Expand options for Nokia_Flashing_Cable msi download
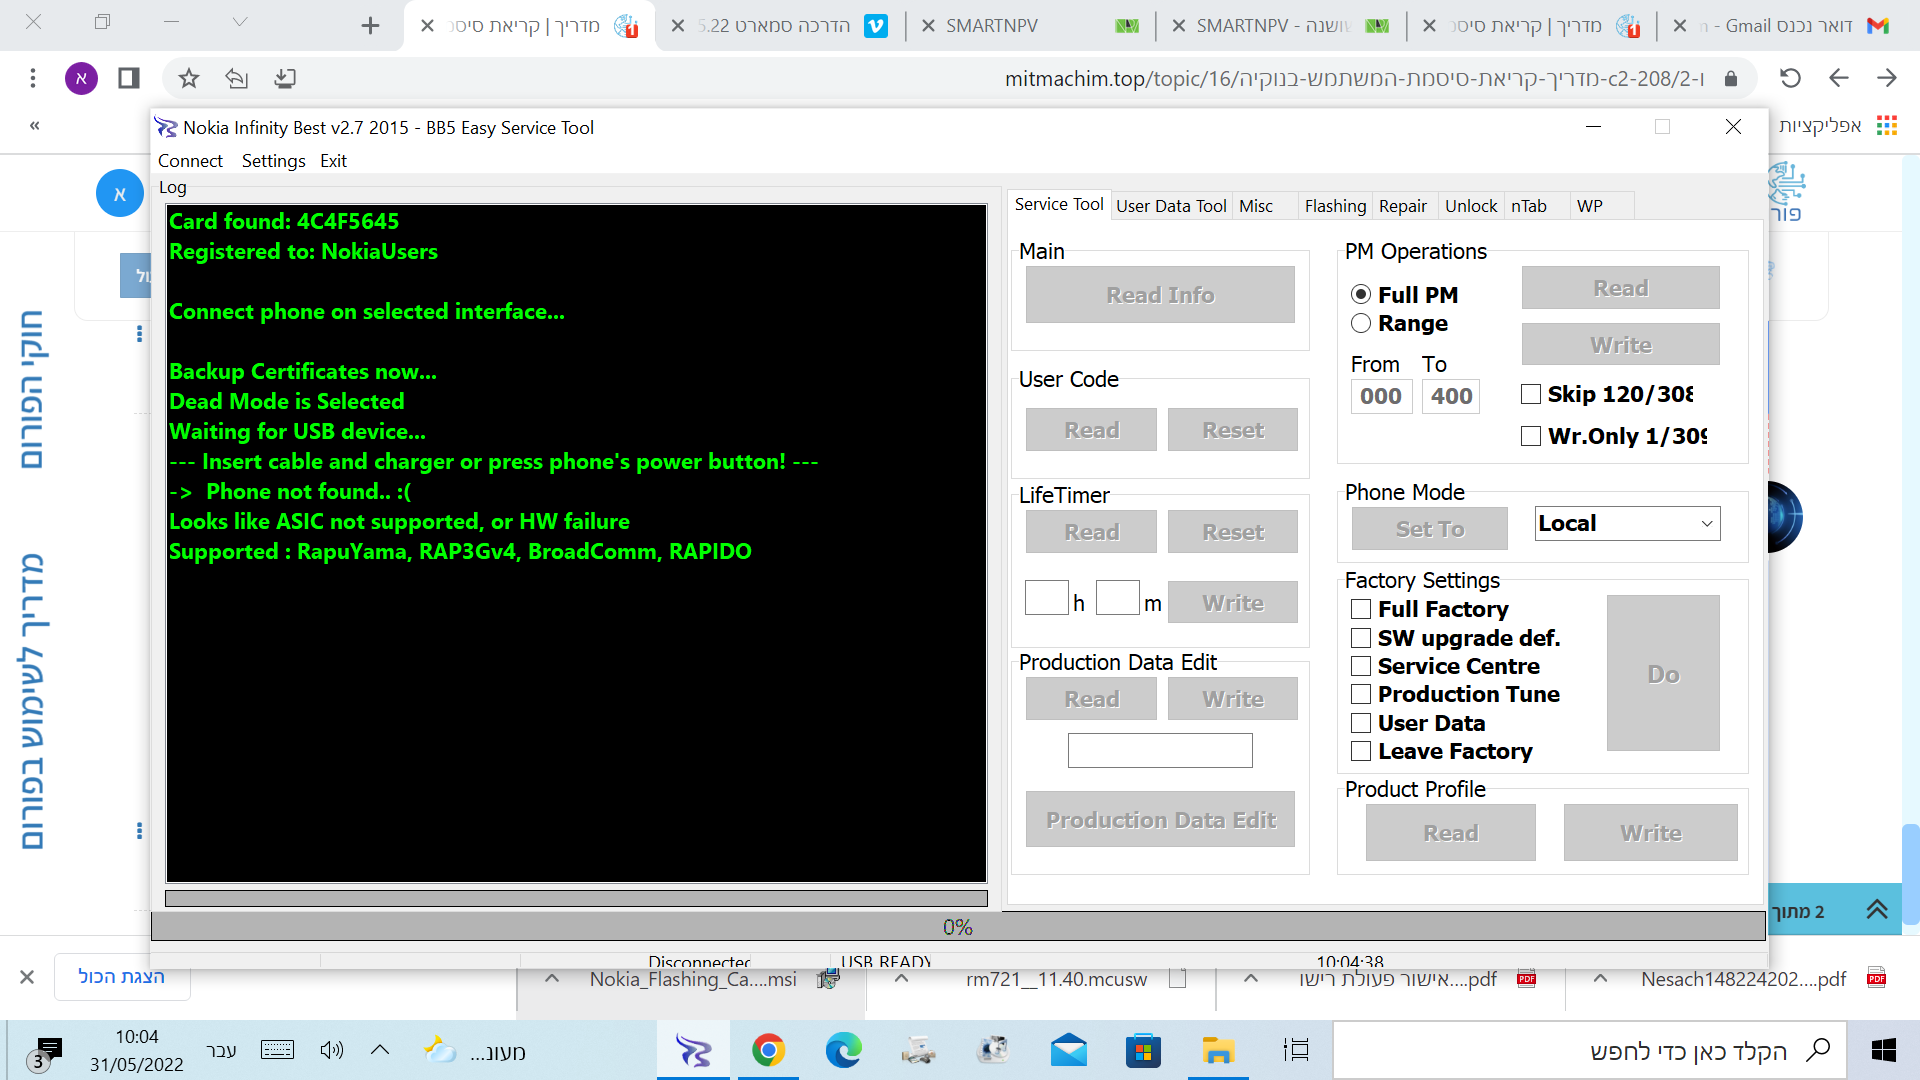 pyautogui.click(x=551, y=979)
